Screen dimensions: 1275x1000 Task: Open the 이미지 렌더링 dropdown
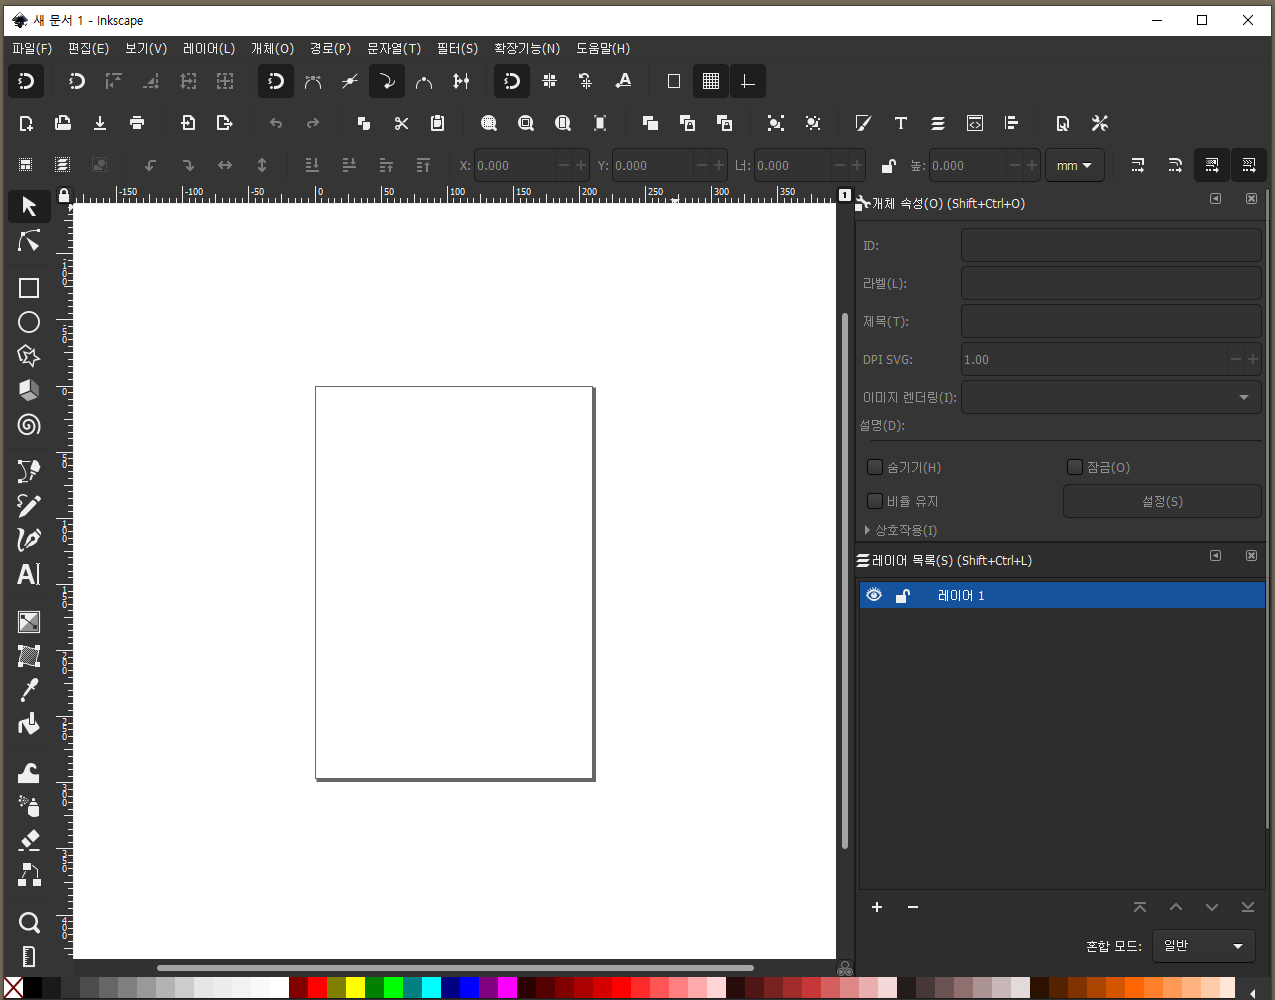point(1111,397)
